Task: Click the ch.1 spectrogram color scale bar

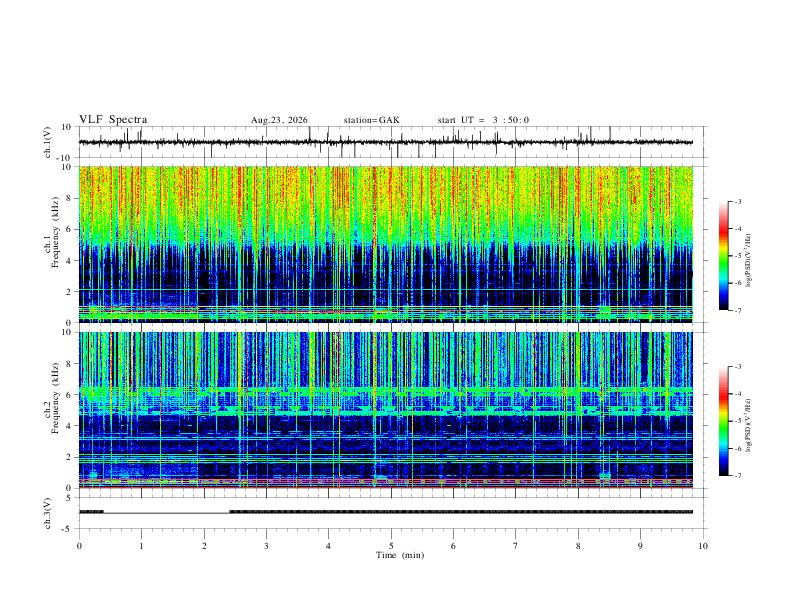Action: [x=723, y=256]
